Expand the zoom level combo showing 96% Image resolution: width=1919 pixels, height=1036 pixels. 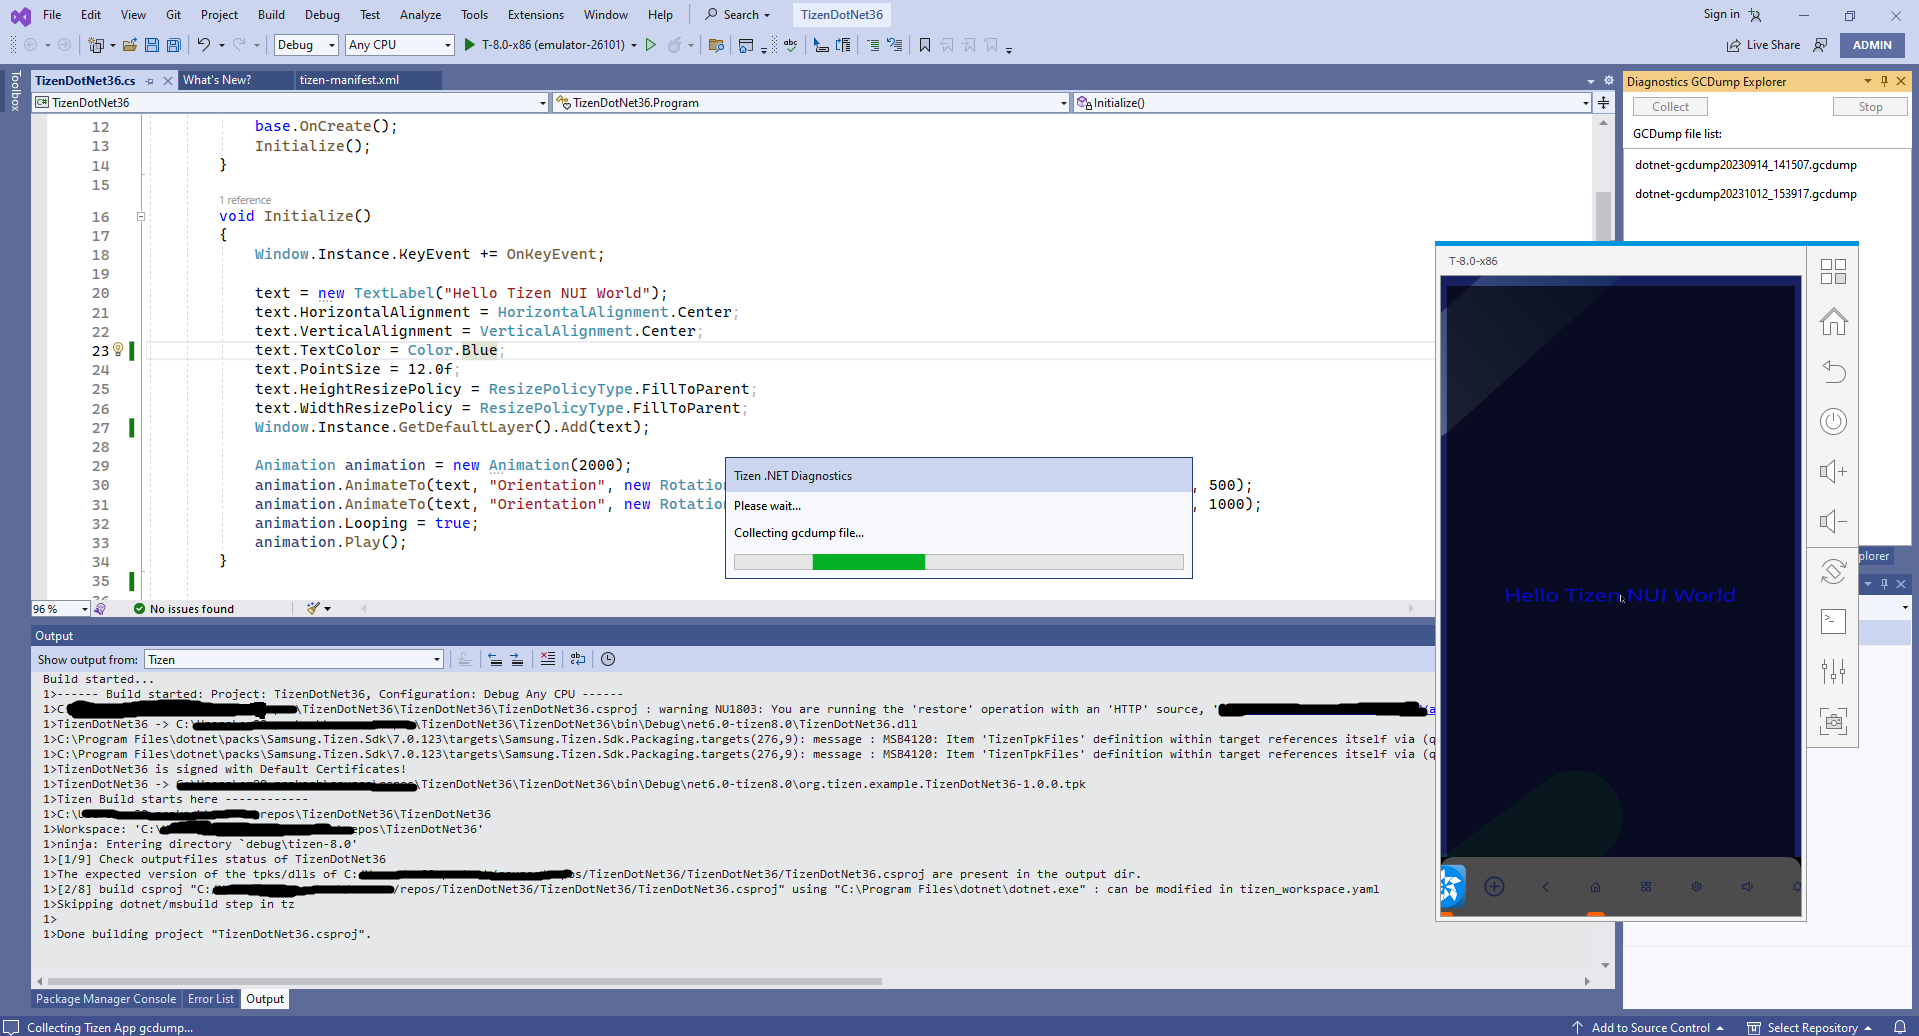pos(83,608)
